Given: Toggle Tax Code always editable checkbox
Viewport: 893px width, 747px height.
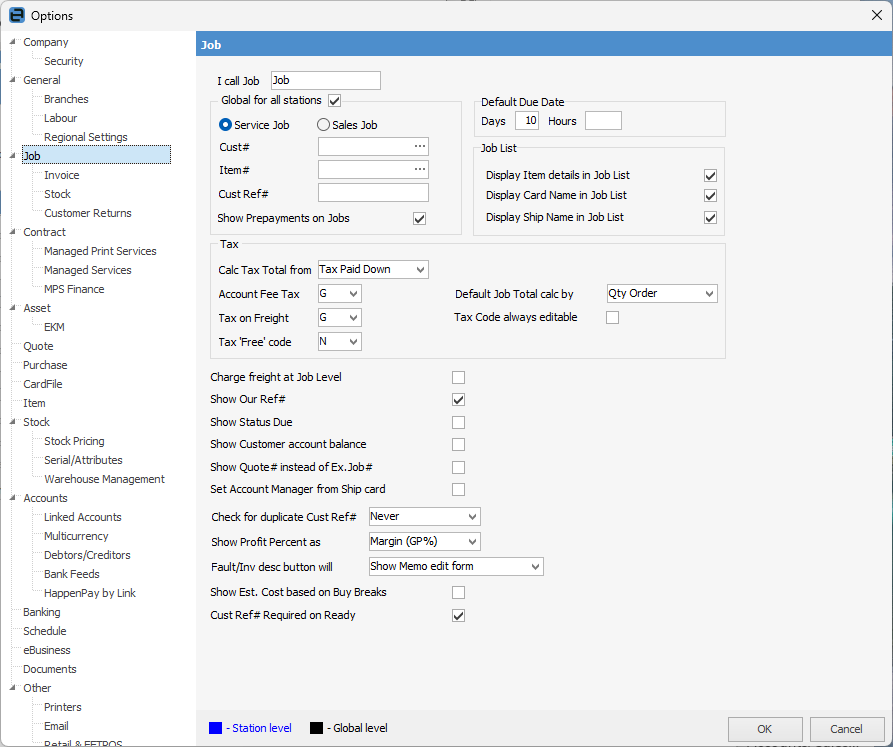Looking at the screenshot, I should pos(613,318).
